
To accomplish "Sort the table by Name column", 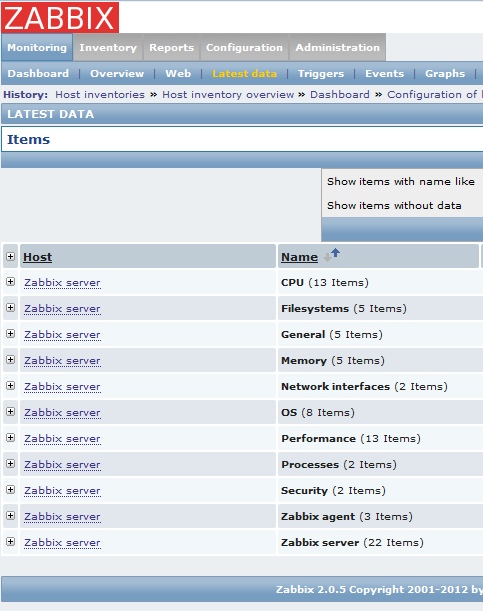I will 300,257.
